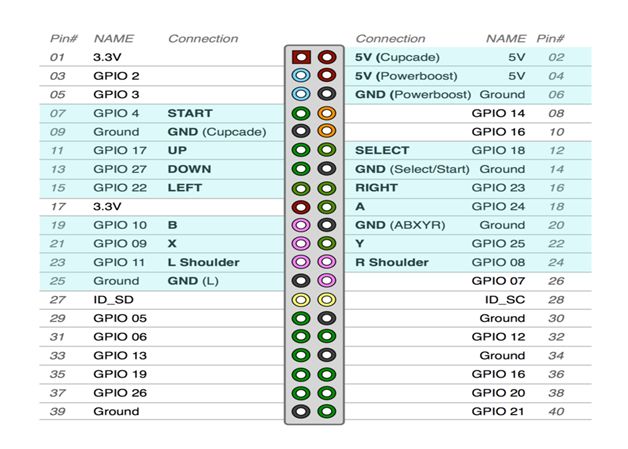Select the yellow ID_SD pin circle
Screen dimensions: 628x449
point(300,299)
